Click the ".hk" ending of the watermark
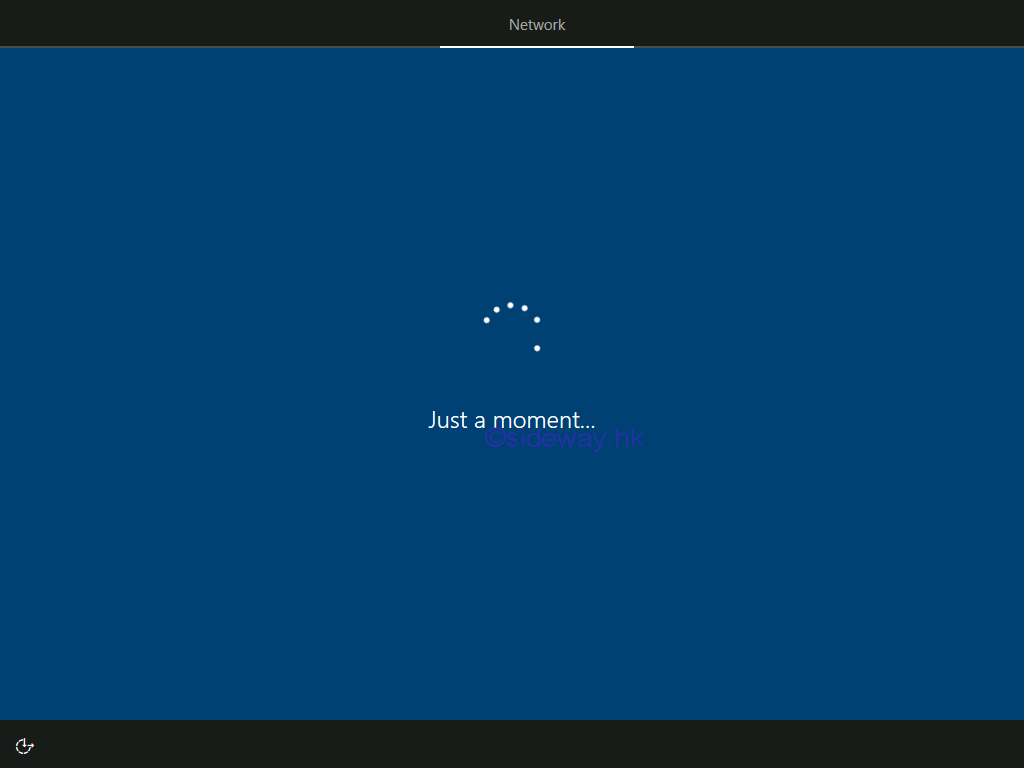1024x768 pixels. point(625,437)
